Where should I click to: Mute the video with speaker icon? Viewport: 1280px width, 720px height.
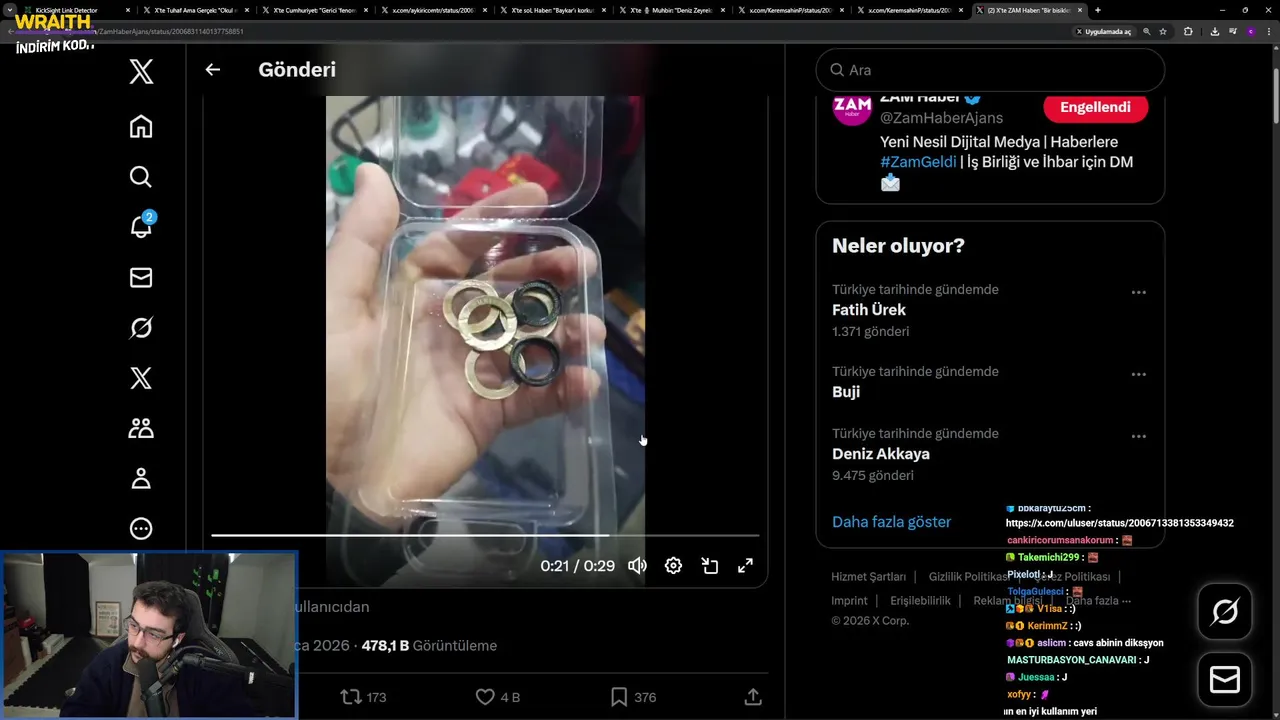click(x=637, y=566)
